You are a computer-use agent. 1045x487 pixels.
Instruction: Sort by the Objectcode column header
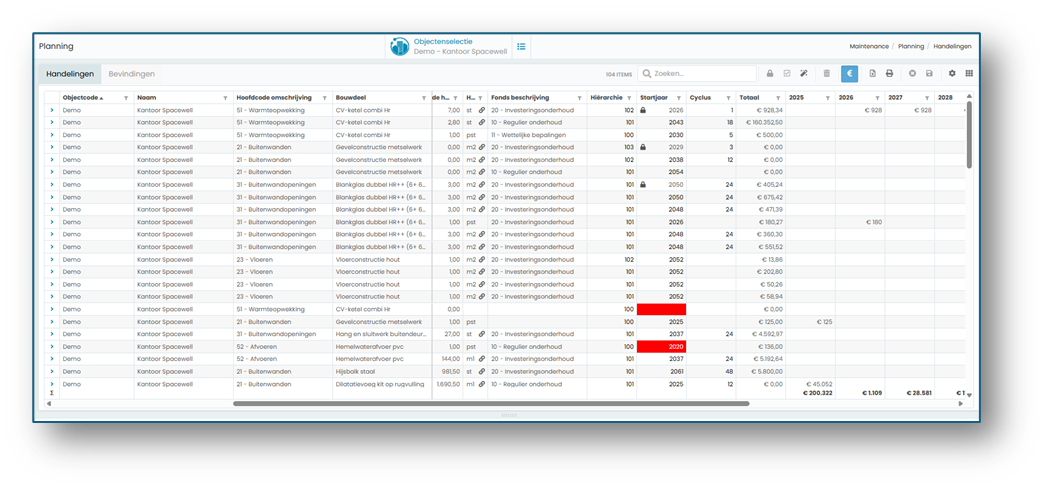click(83, 97)
